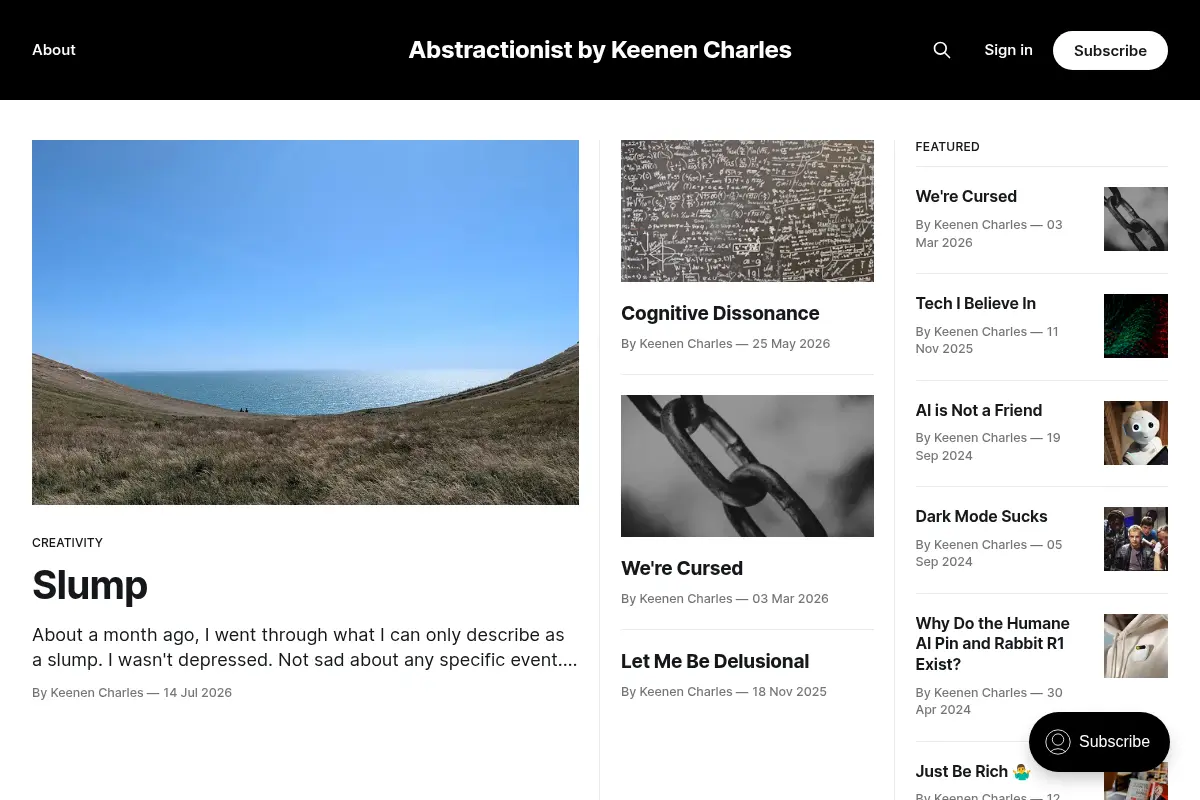This screenshot has height=800, width=1200.
Task: Click the Slump excerpt starting 'About a month ago'
Action: 305,647
